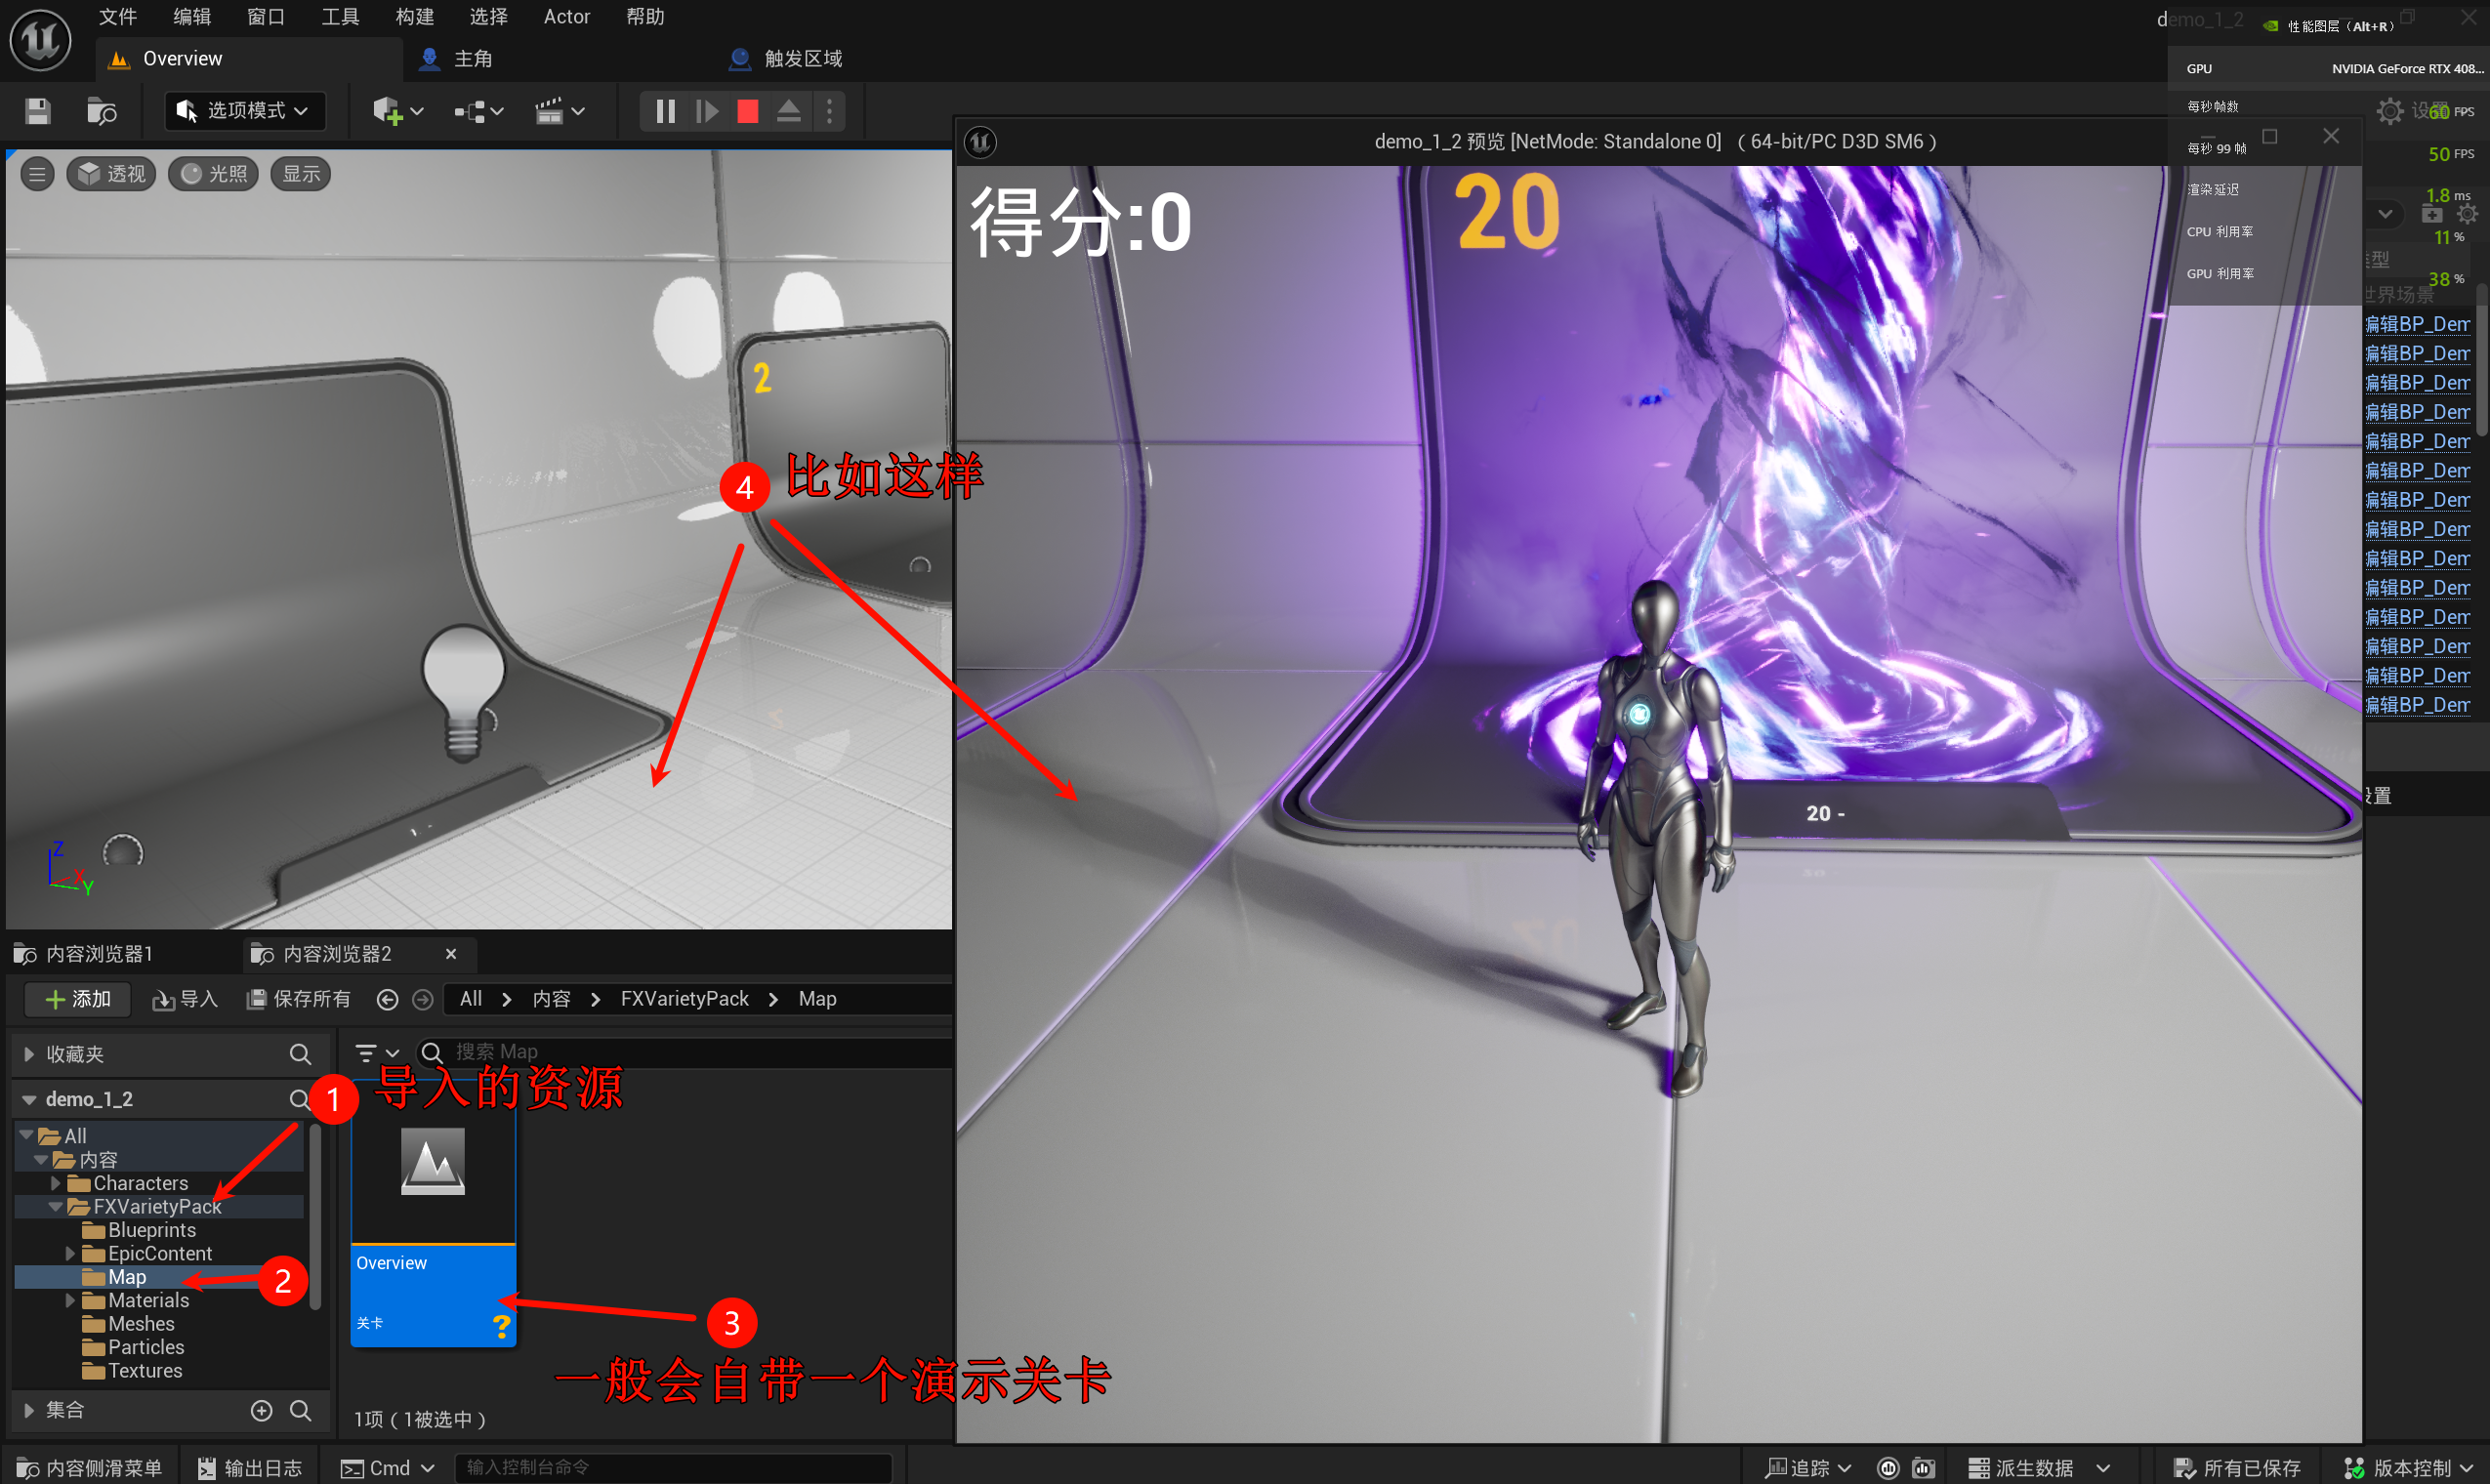Pause the running simulation
Image resolution: width=2490 pixels, height=1484 pixels.
pos(665,111)
